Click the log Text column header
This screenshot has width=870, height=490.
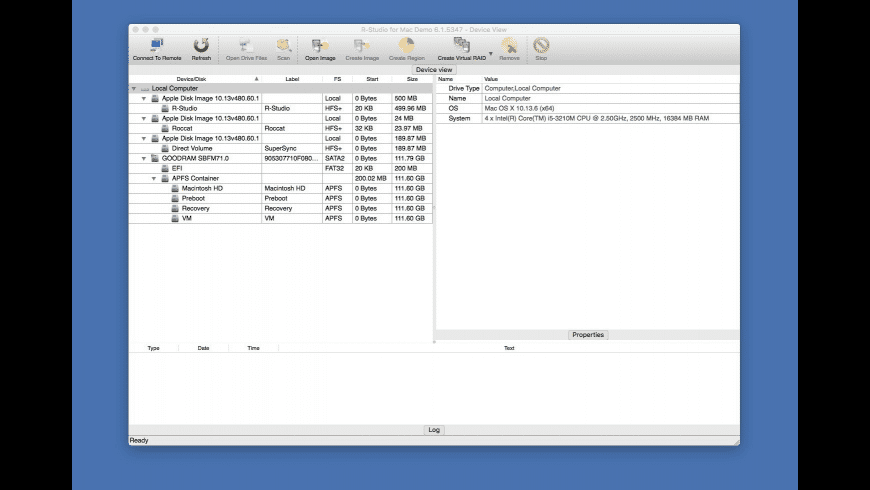(x=509, y=348)
